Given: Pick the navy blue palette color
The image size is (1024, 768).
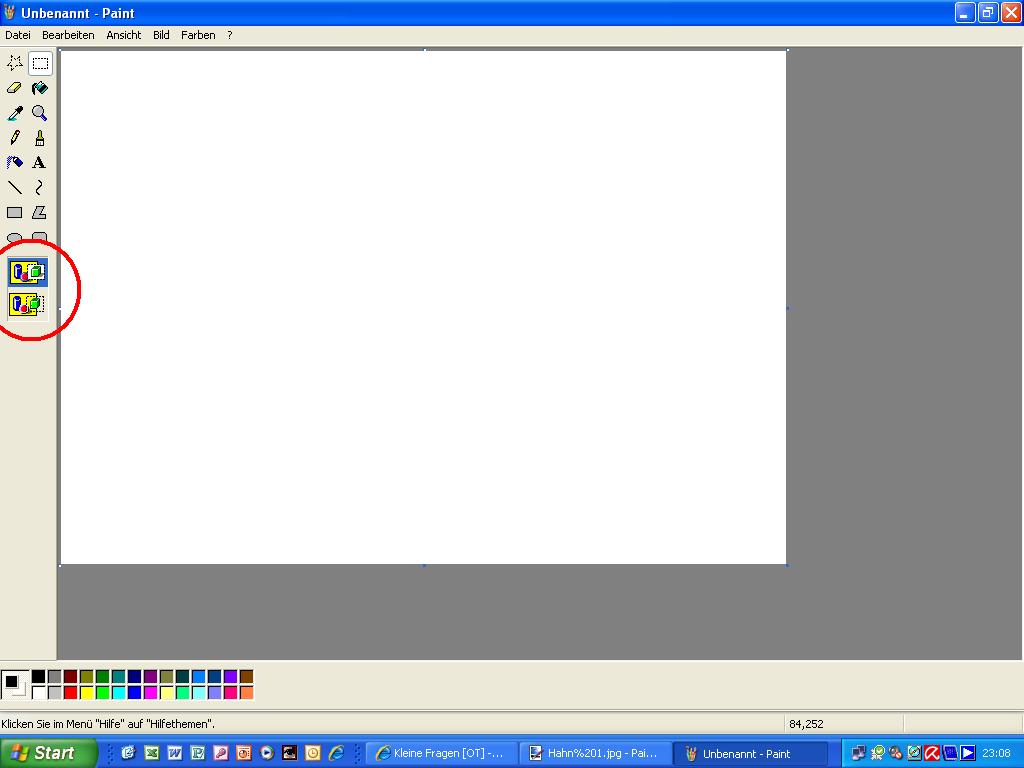Looking at the screenshot, I should [135, 677].
